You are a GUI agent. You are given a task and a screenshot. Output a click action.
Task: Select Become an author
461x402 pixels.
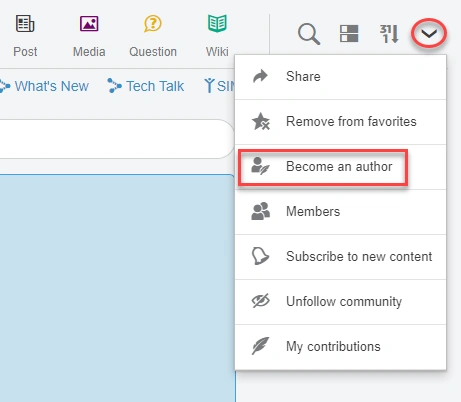(x=341, y=167)
